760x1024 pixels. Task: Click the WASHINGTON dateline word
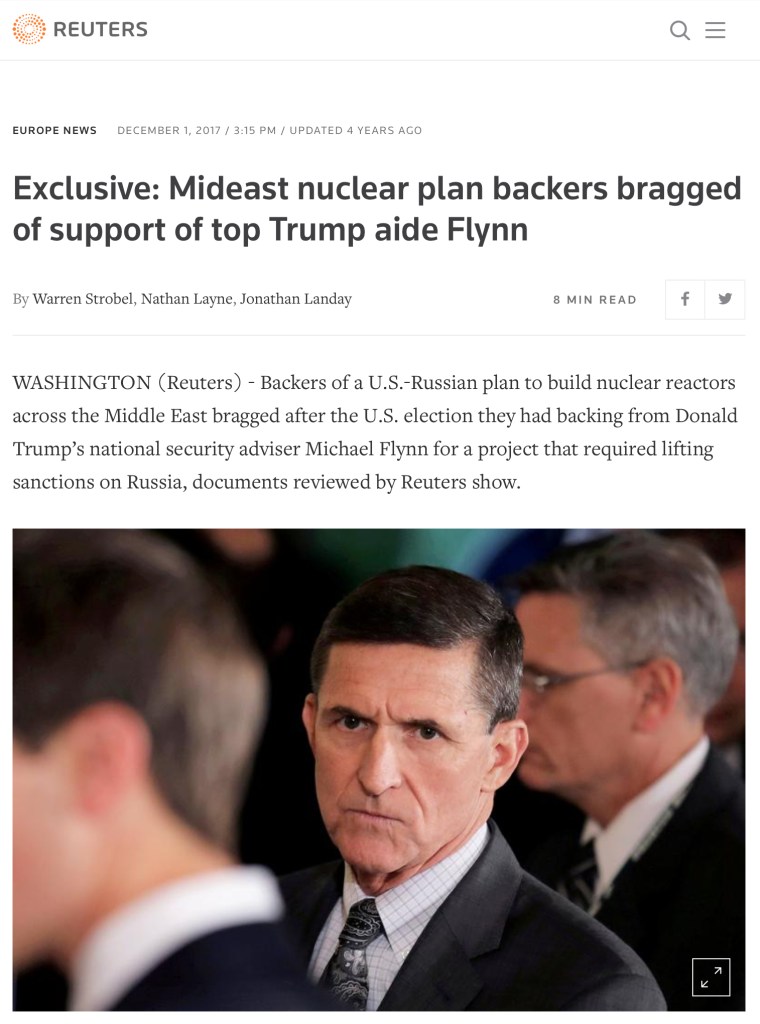(x=82, y=382)
